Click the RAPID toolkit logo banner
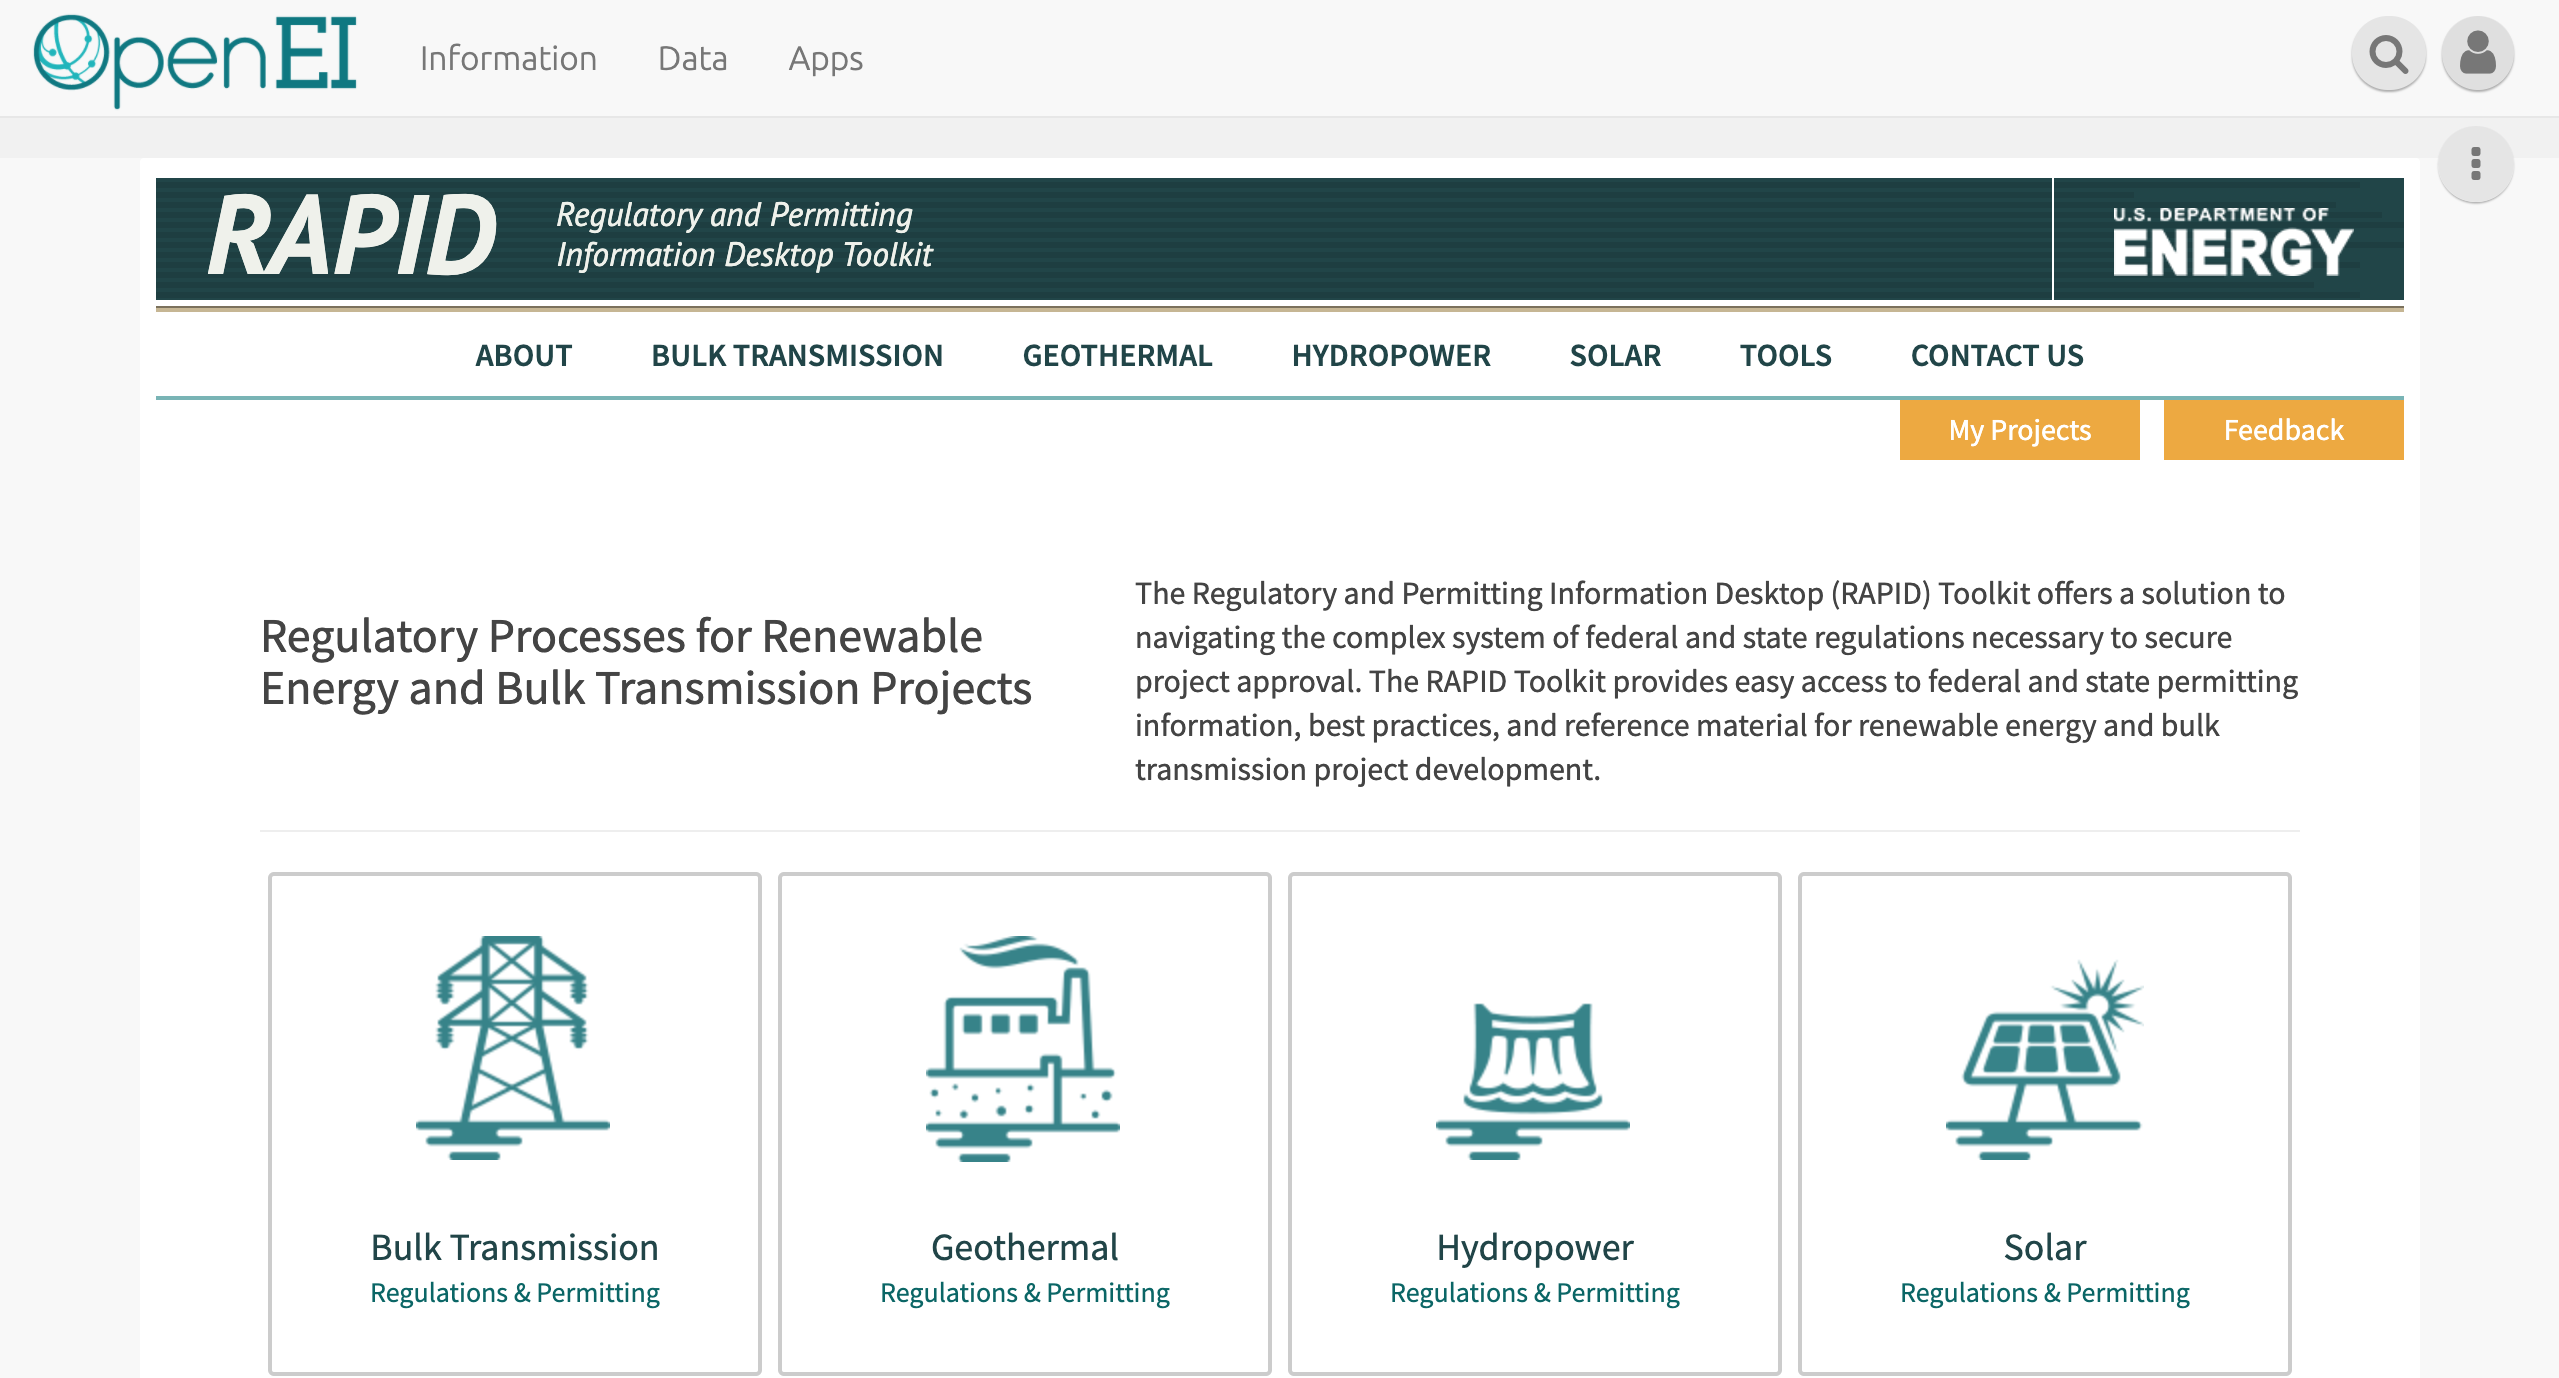This screenshot has height=1378, width=2559. coord(352,237)
